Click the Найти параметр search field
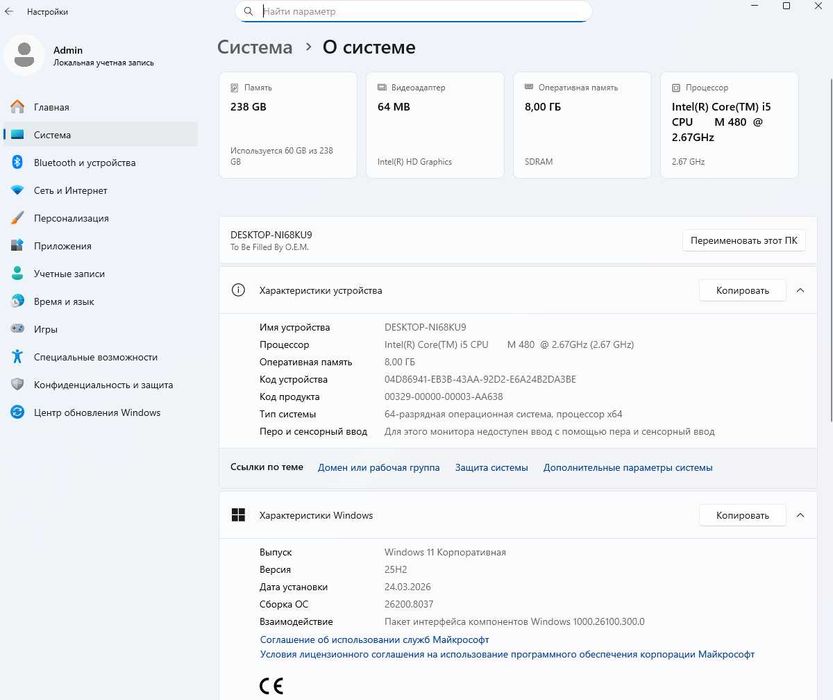This screenshot has height=700, width=833. point(420,12)
